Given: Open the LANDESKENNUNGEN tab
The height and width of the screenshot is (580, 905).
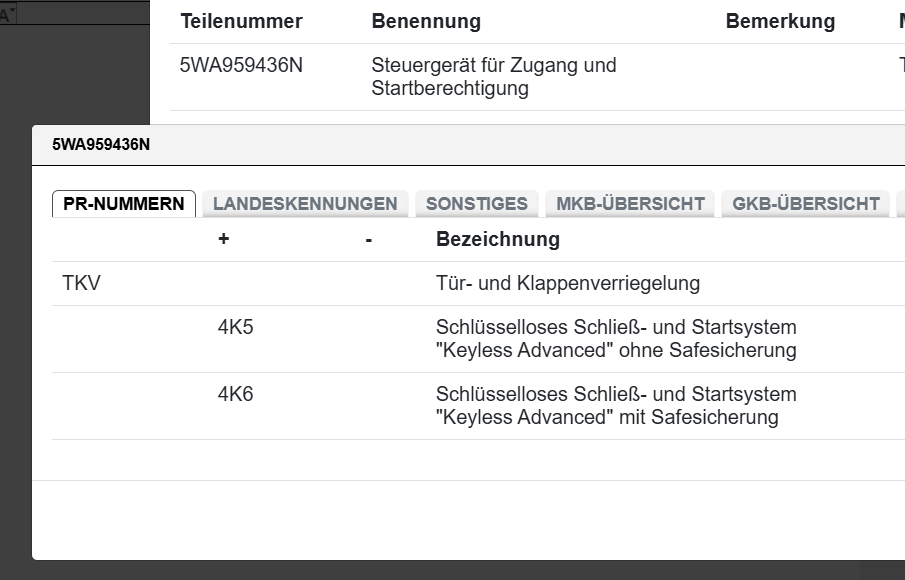Looking at the screenshot, I should [305, 204].
